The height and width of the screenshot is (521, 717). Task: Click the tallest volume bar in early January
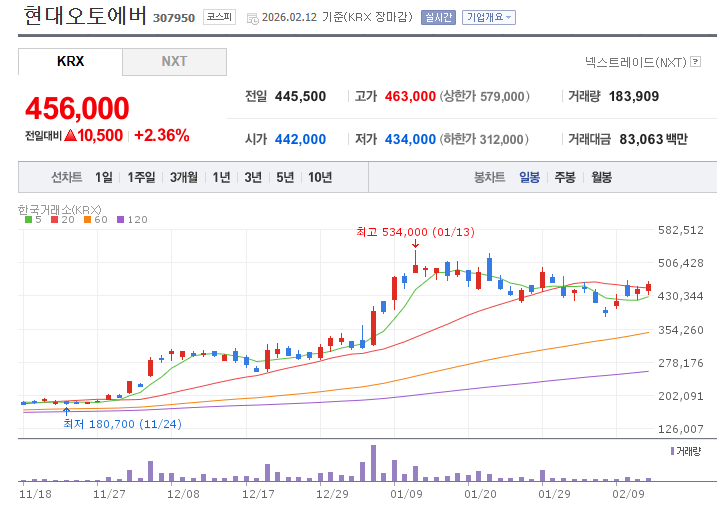click(x=374, y=463)
